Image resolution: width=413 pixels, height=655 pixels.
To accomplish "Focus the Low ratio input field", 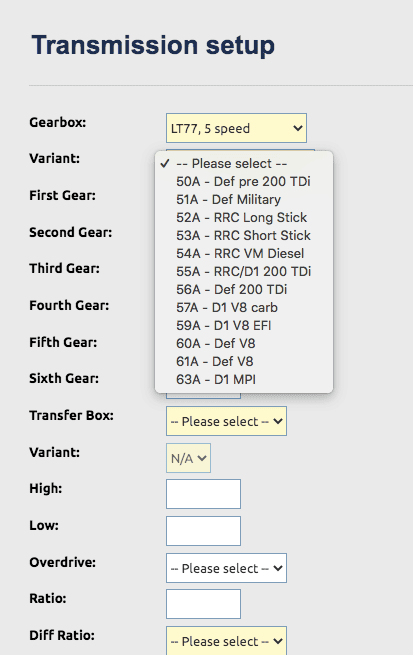I will [203, 531].
